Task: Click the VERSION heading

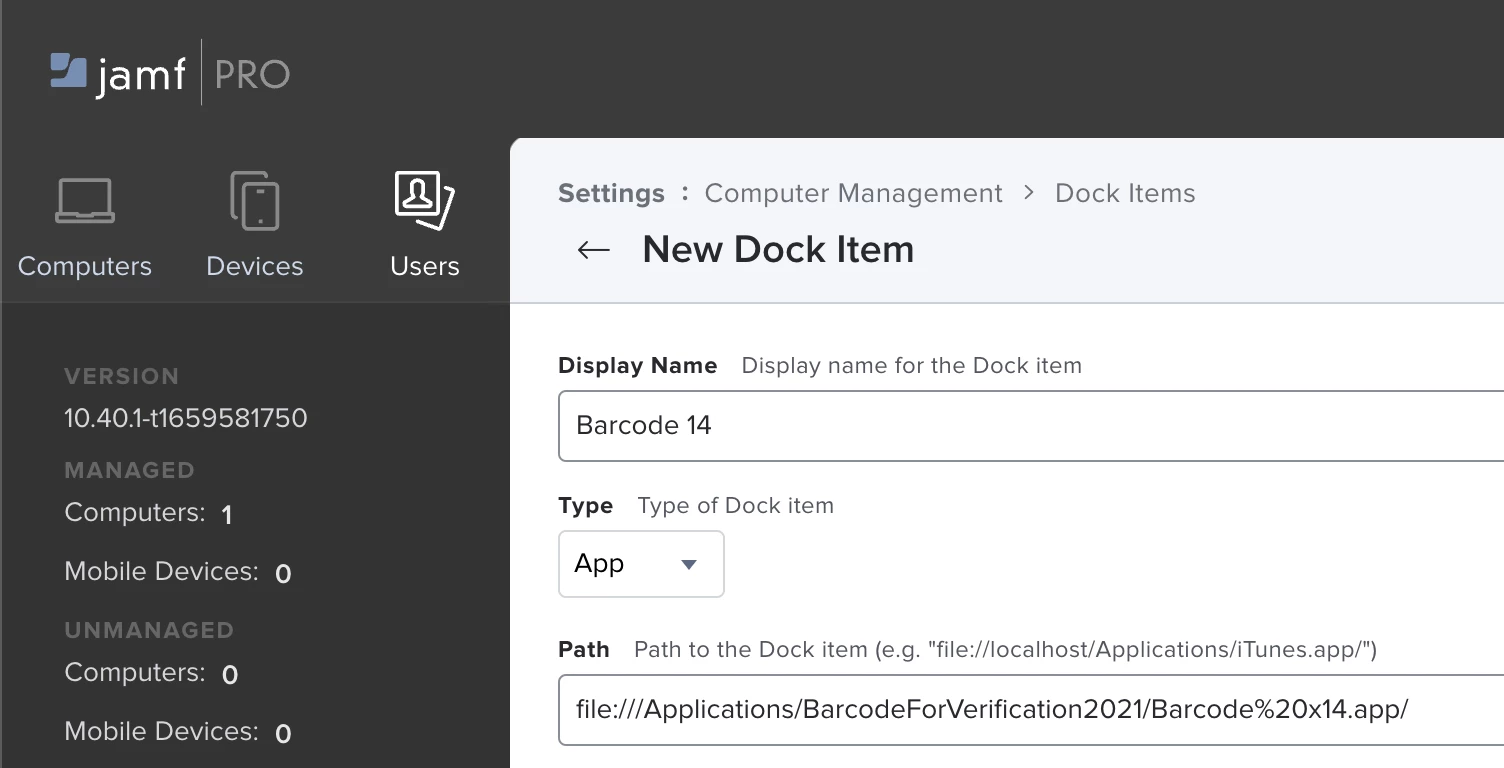Action: coord(122,376)
